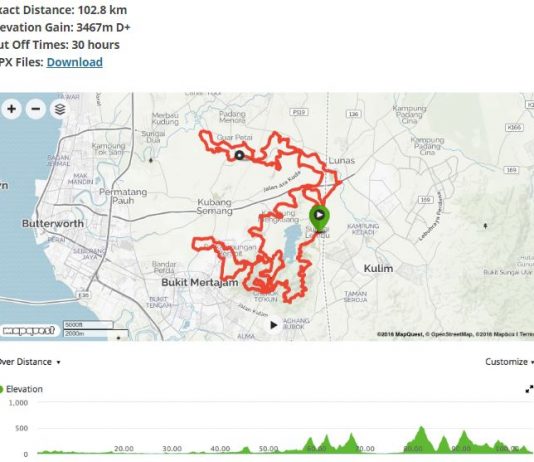Download the GPX files
Screen dimensions: 534x462
coord(75,62)
